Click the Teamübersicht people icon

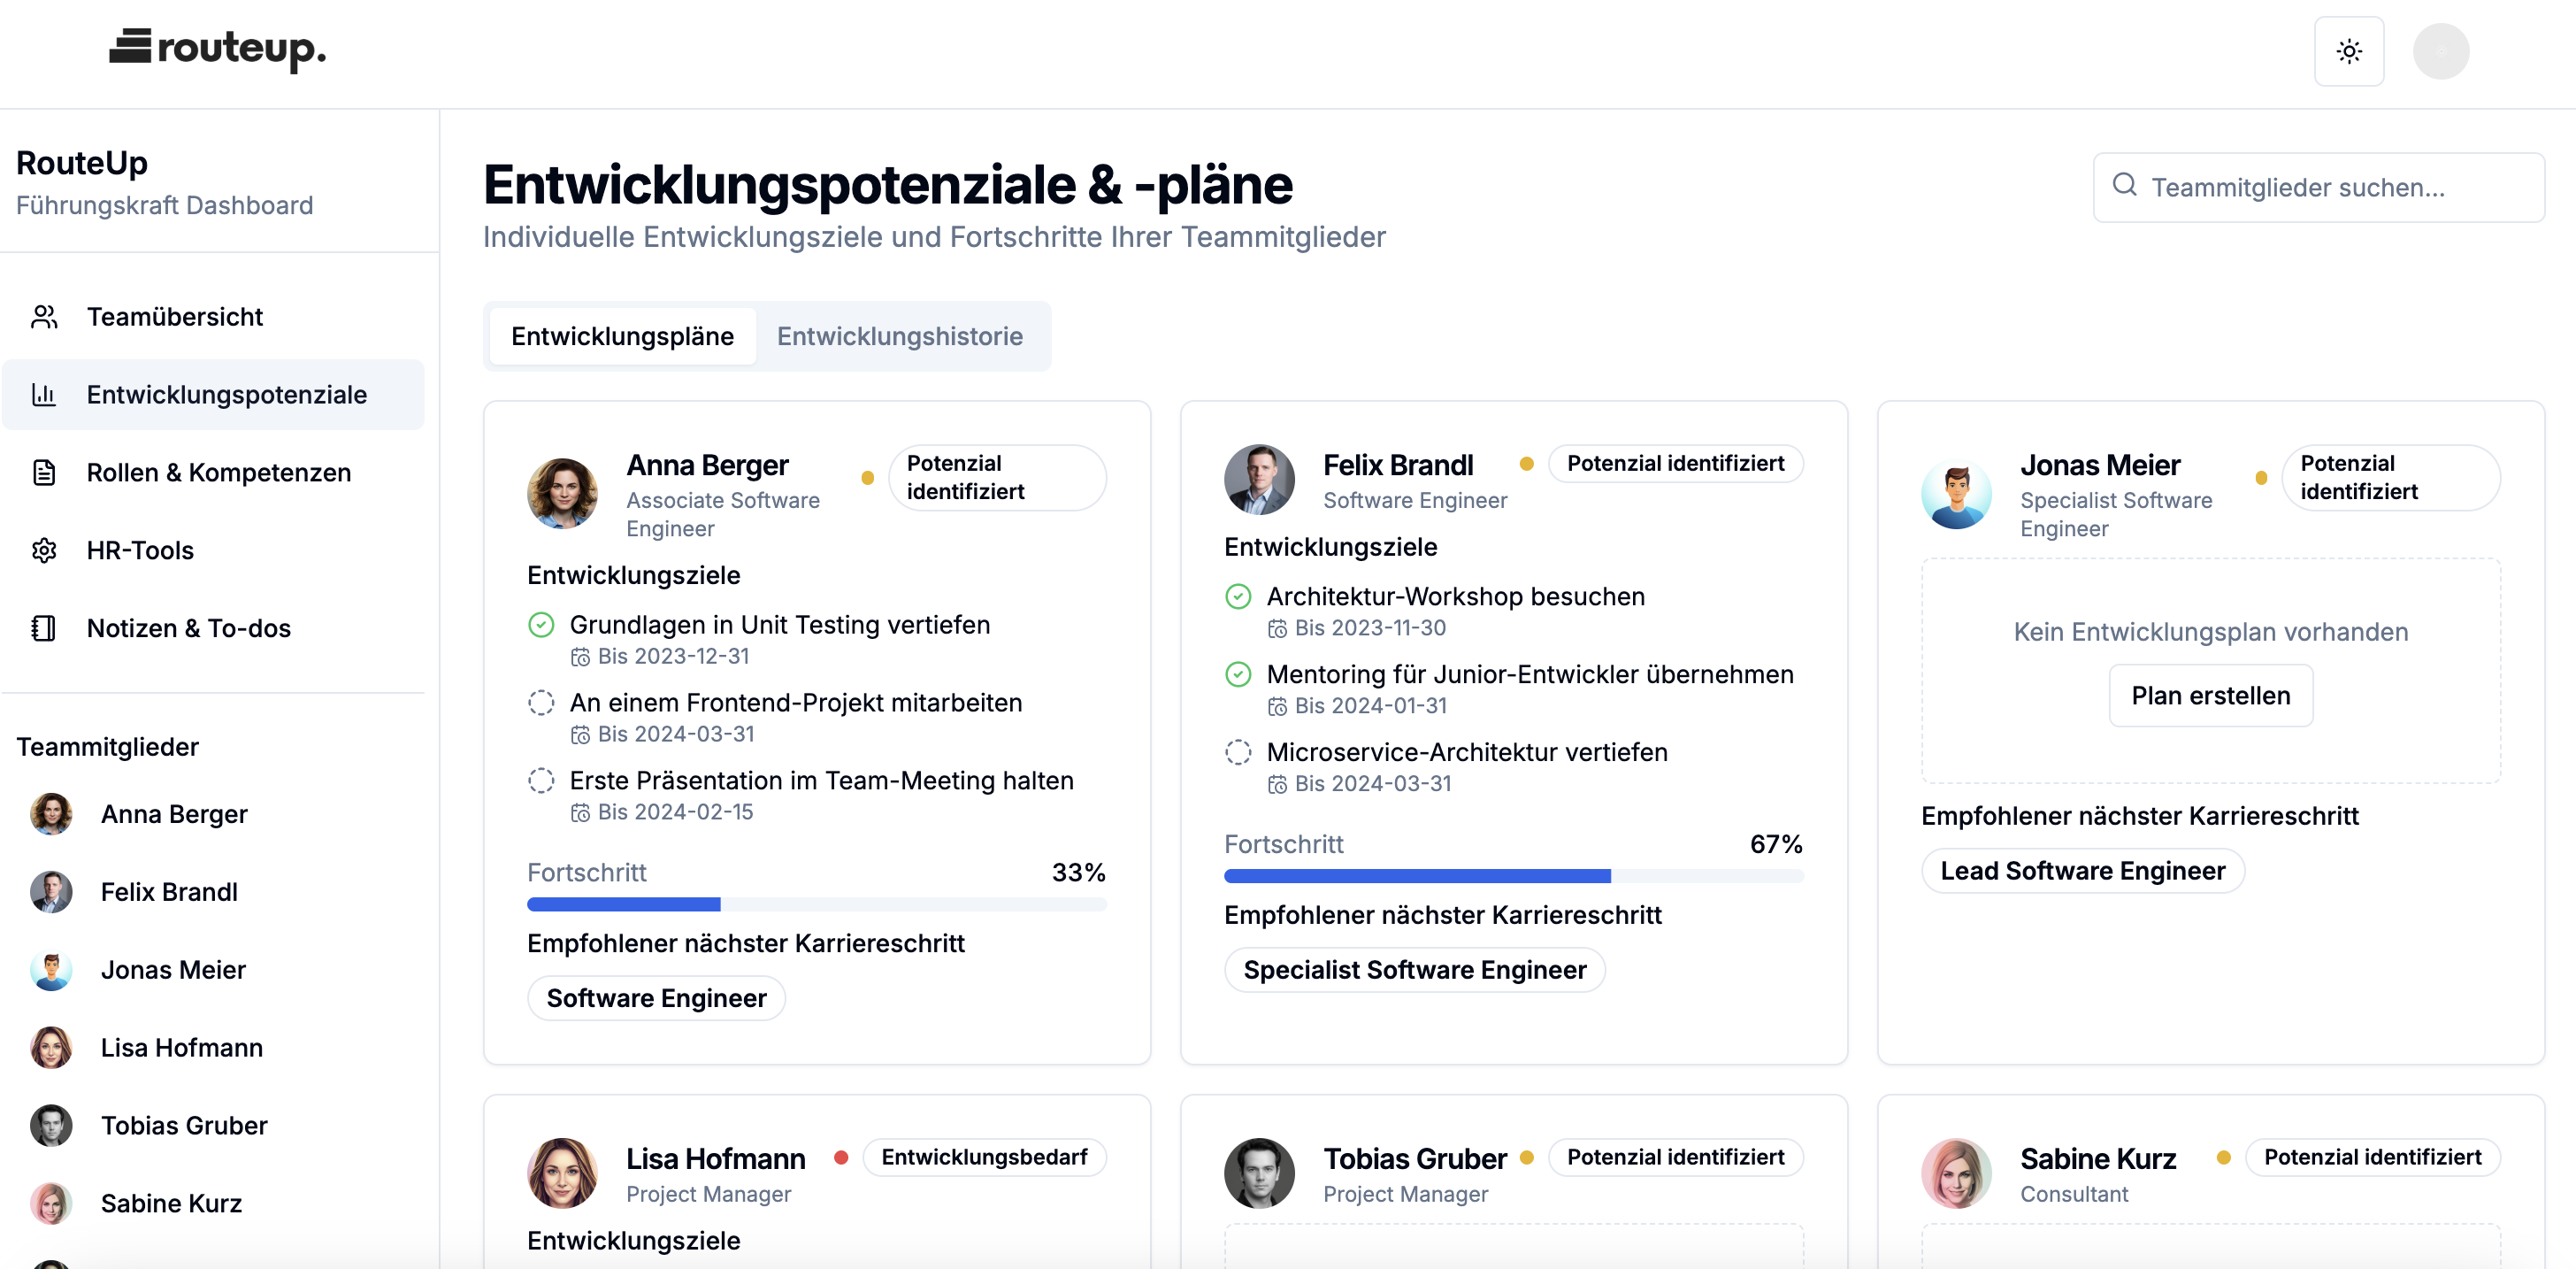click(44, 317)
